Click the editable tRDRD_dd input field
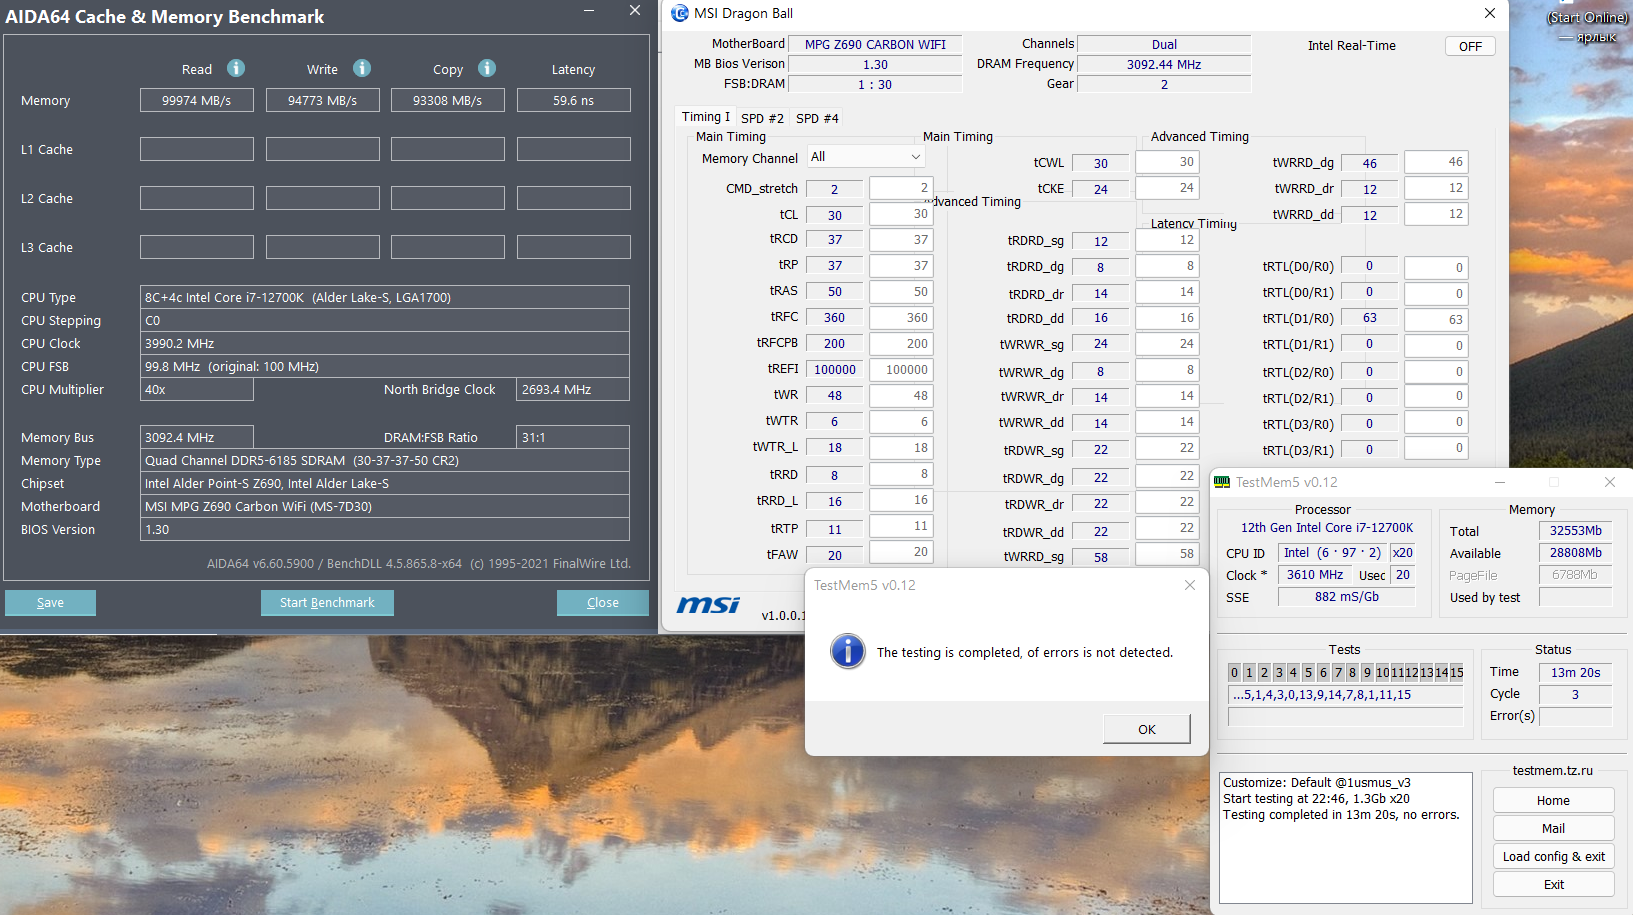Screen dimensions: 1633x915 pos(1167,318)
